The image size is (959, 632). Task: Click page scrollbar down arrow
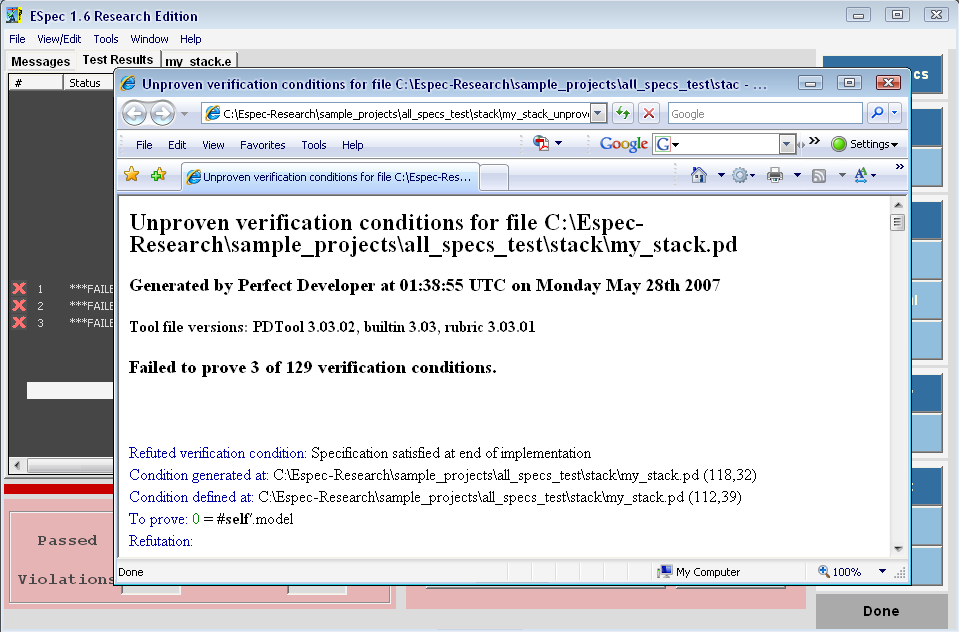[898, 549]
